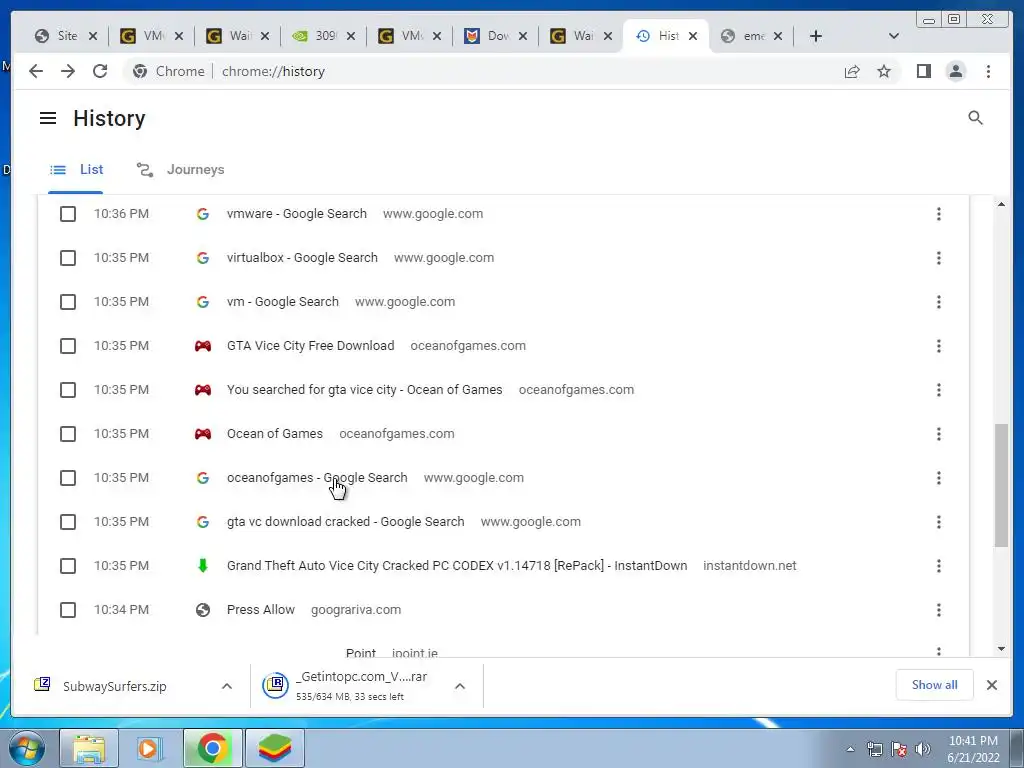Switch to the Site browser tab
This screenshot has height=768, width=1024.
point(67,36)
